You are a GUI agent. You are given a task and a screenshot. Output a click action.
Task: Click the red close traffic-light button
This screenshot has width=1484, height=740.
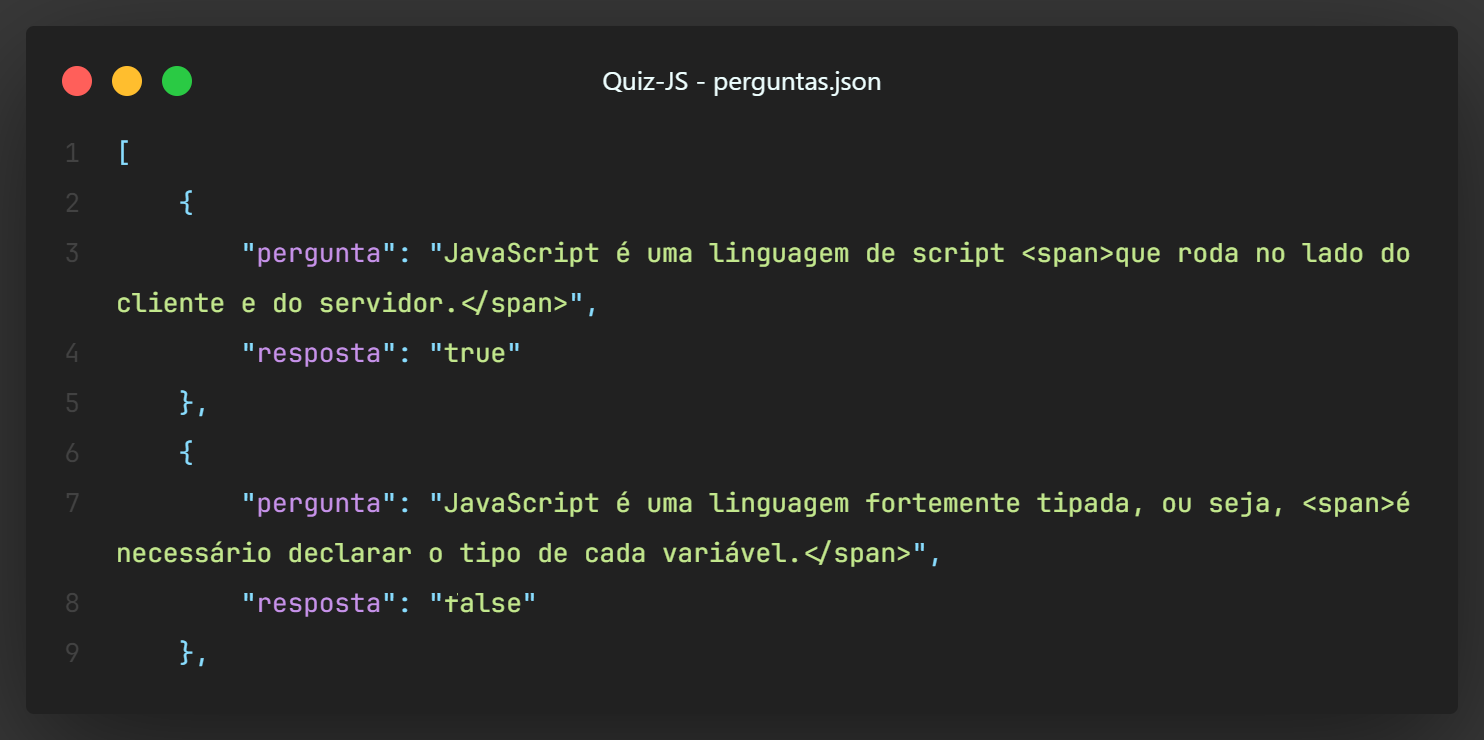point(77,80)
